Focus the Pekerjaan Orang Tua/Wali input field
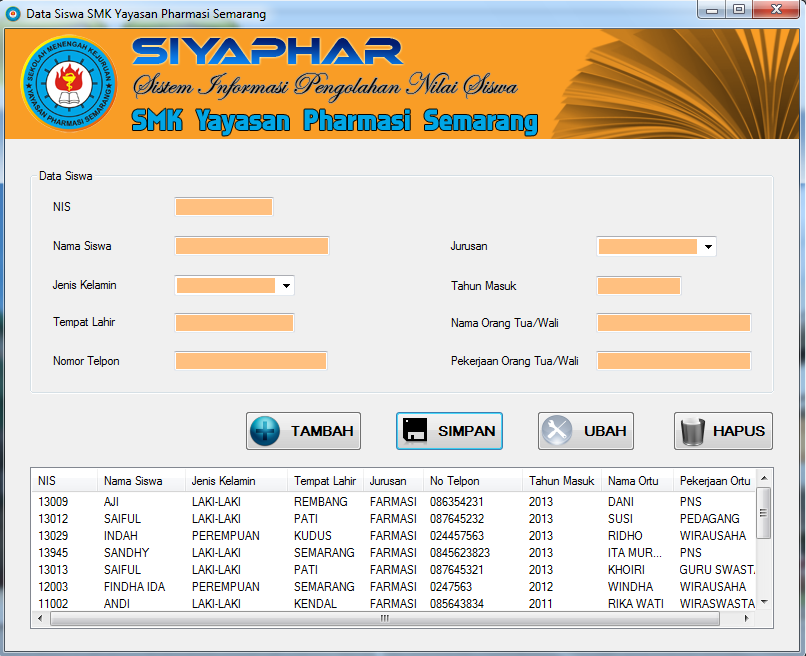 point(674,361)
